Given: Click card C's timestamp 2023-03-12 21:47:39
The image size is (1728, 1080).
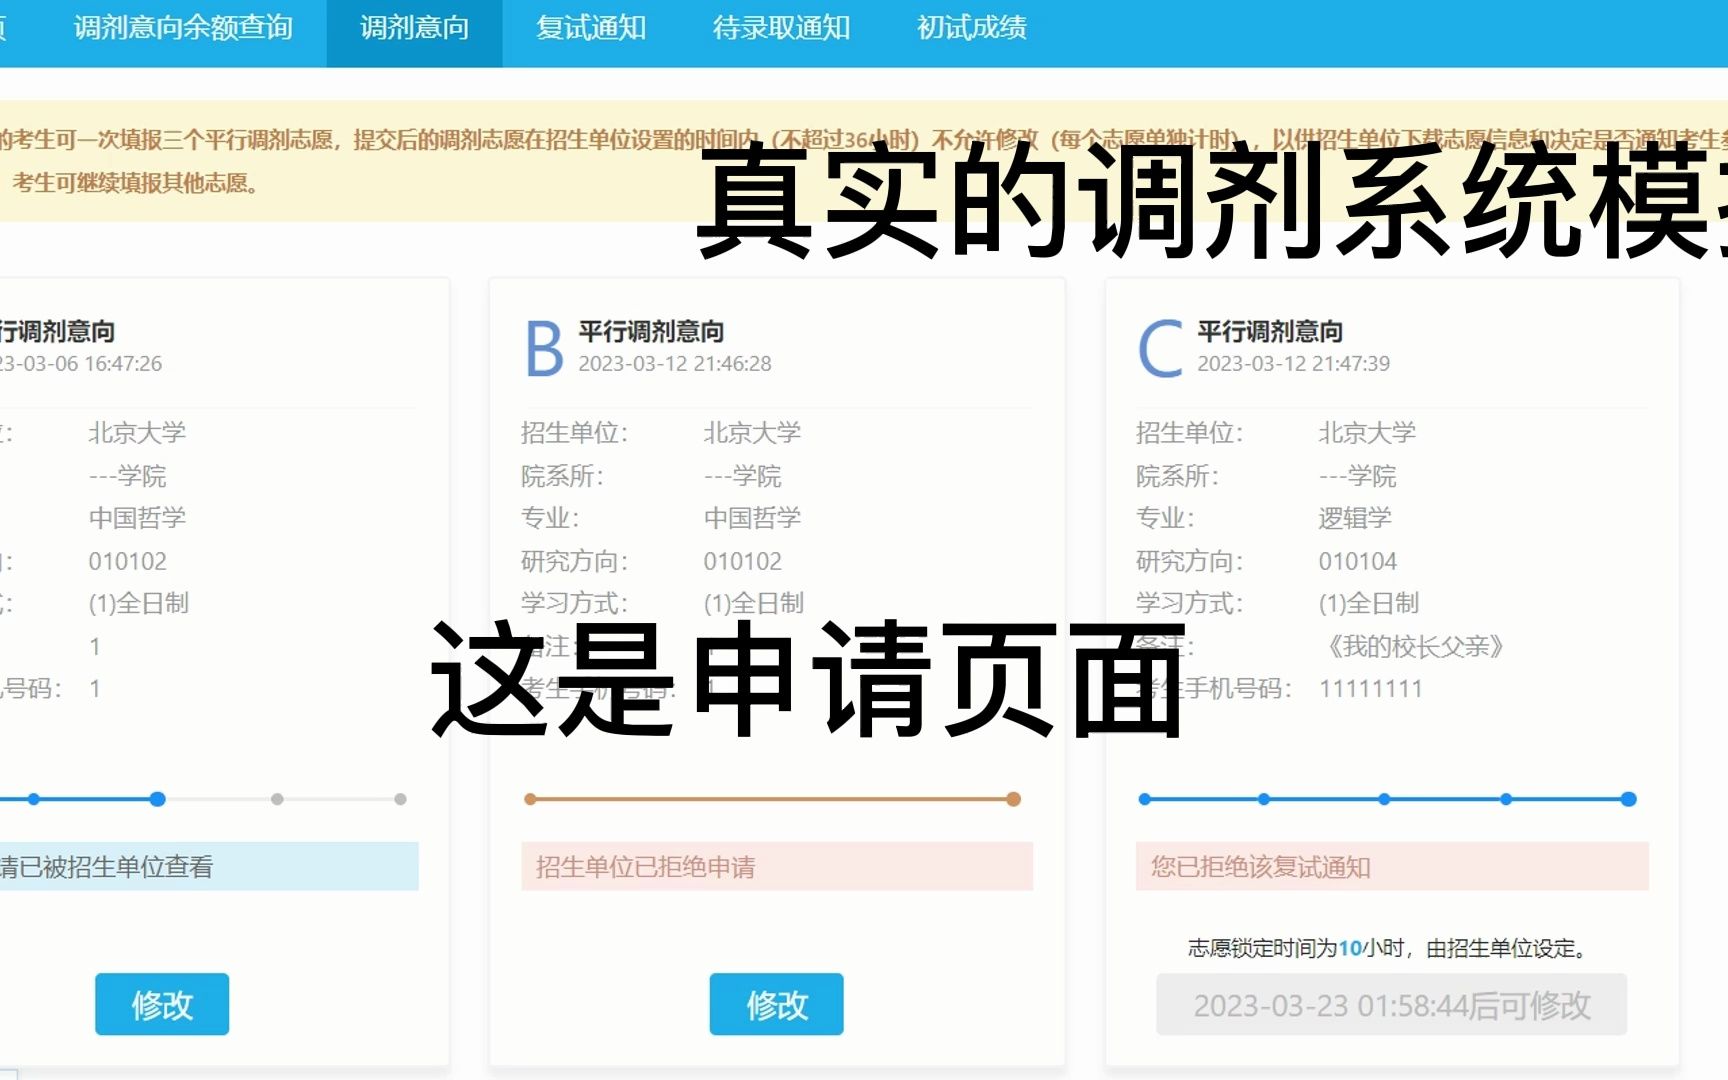Looking at the screenshot, I should (x=1293, y=363).
